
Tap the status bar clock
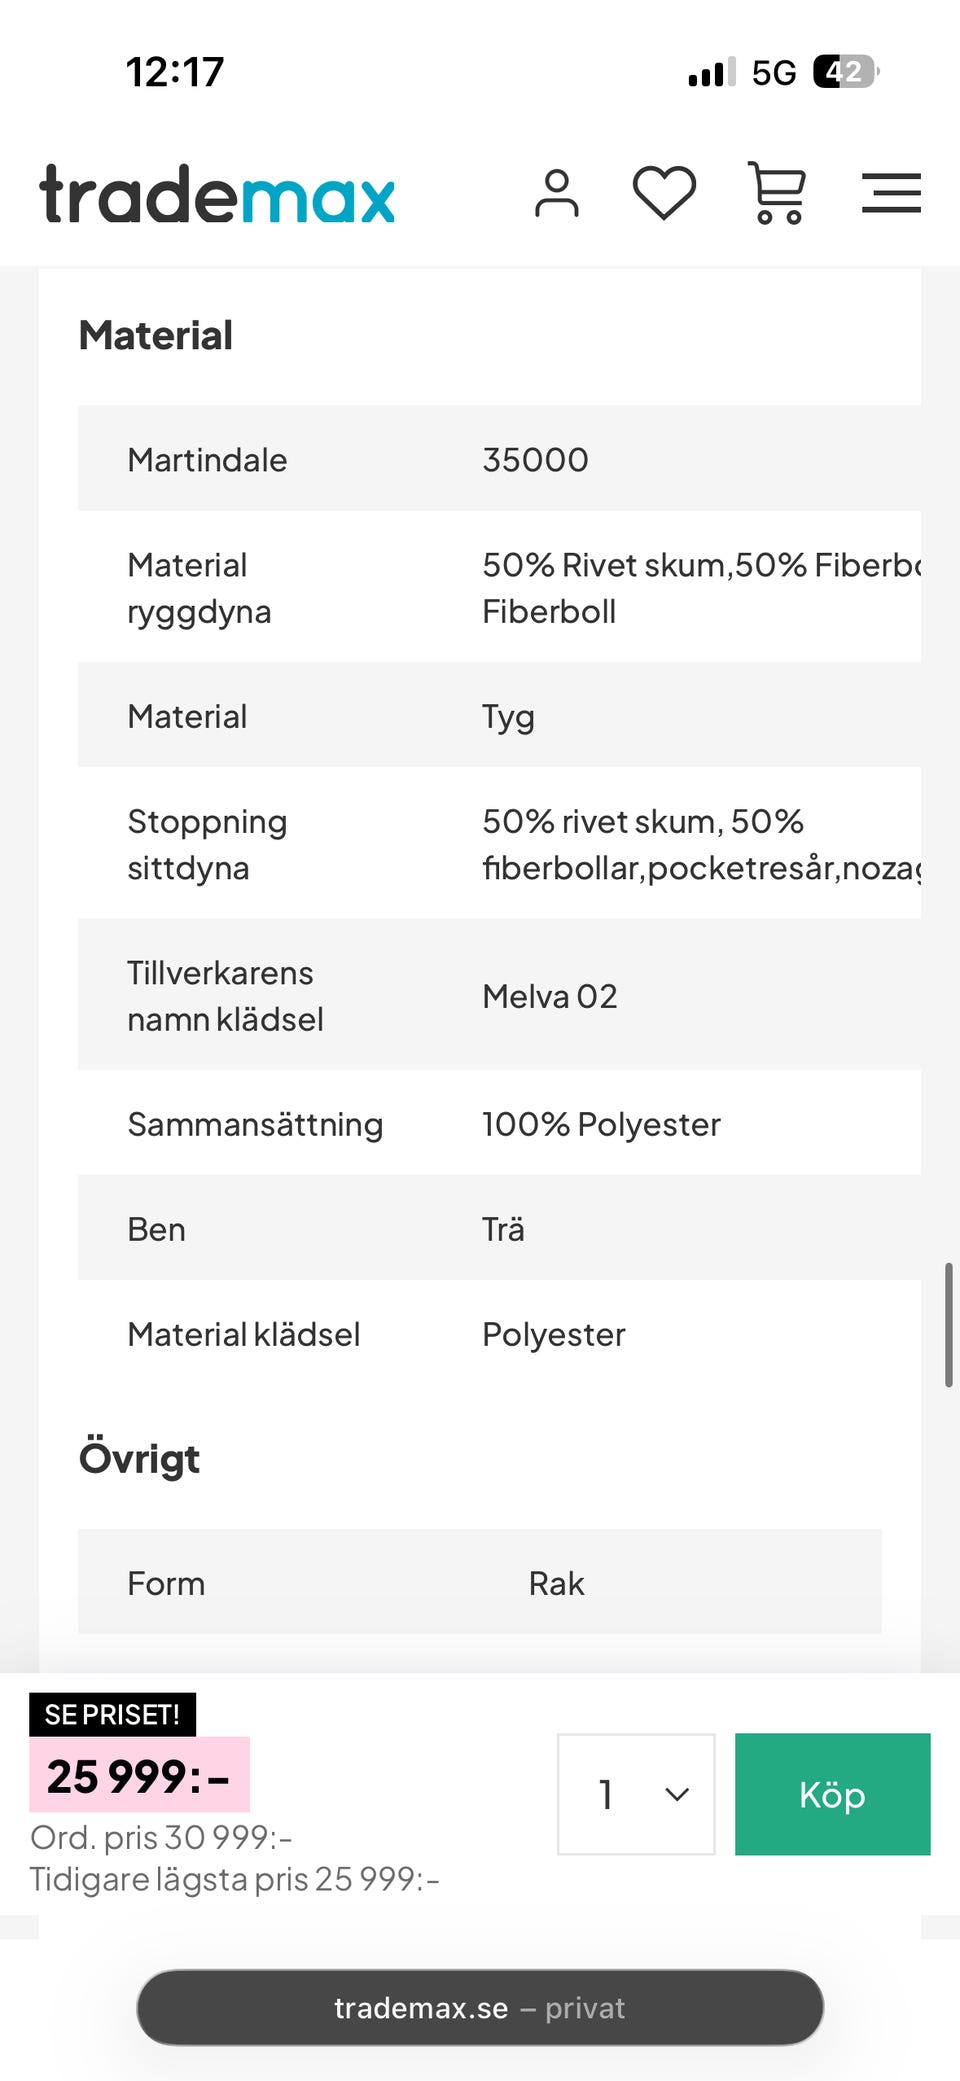[x=175, y=72]
